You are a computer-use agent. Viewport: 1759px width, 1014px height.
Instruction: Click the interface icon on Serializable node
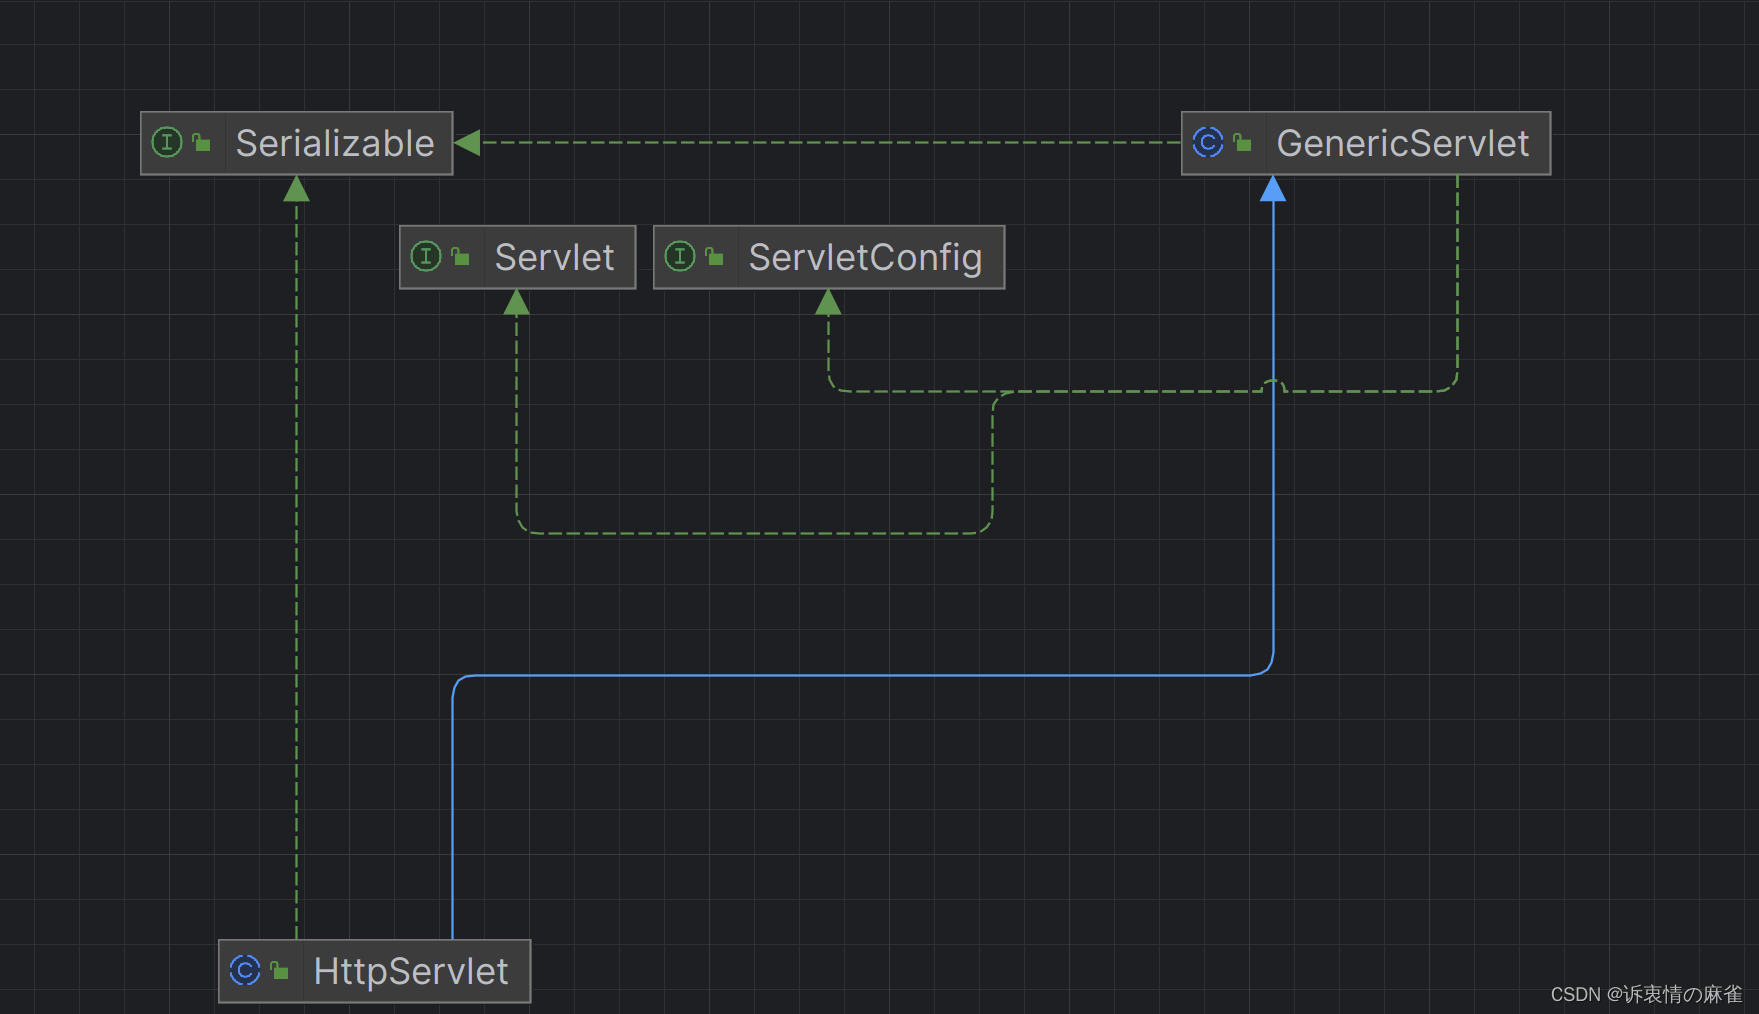point(167,143)
